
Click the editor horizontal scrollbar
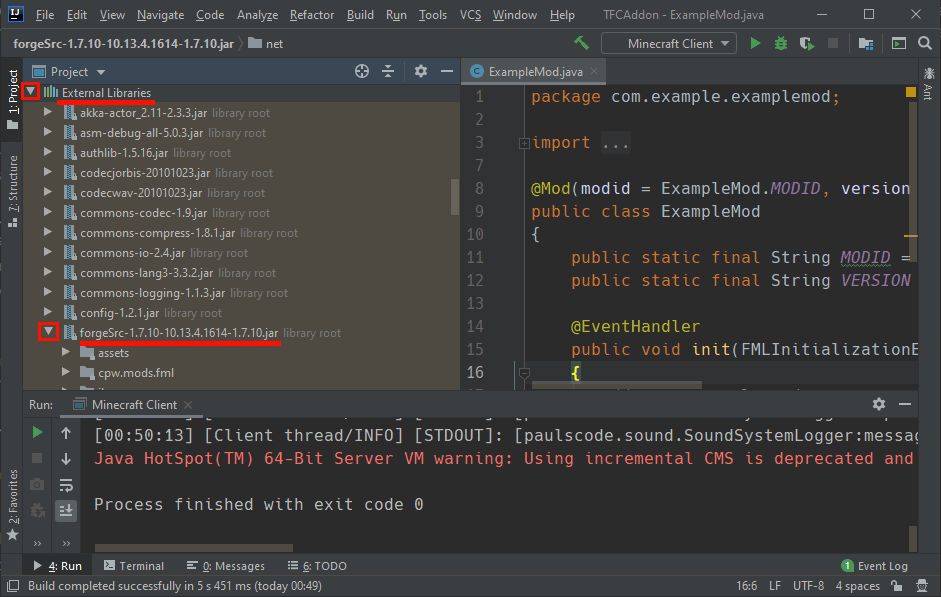coord(617,385)
